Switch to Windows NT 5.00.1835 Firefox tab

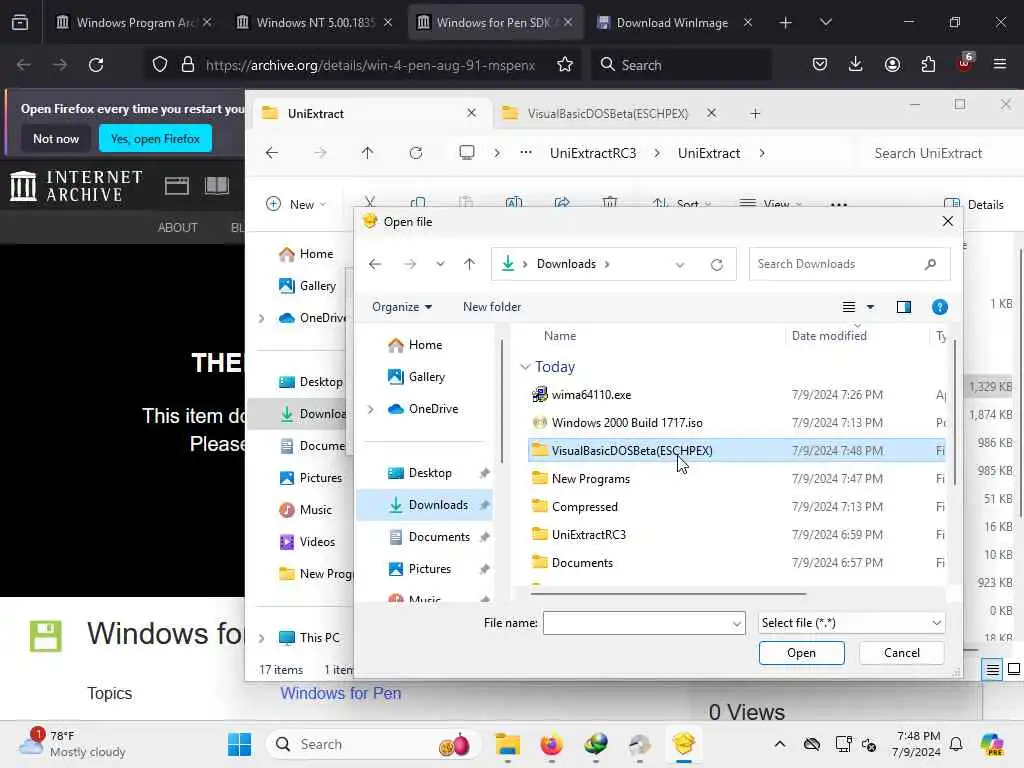(x=315, y=23)
